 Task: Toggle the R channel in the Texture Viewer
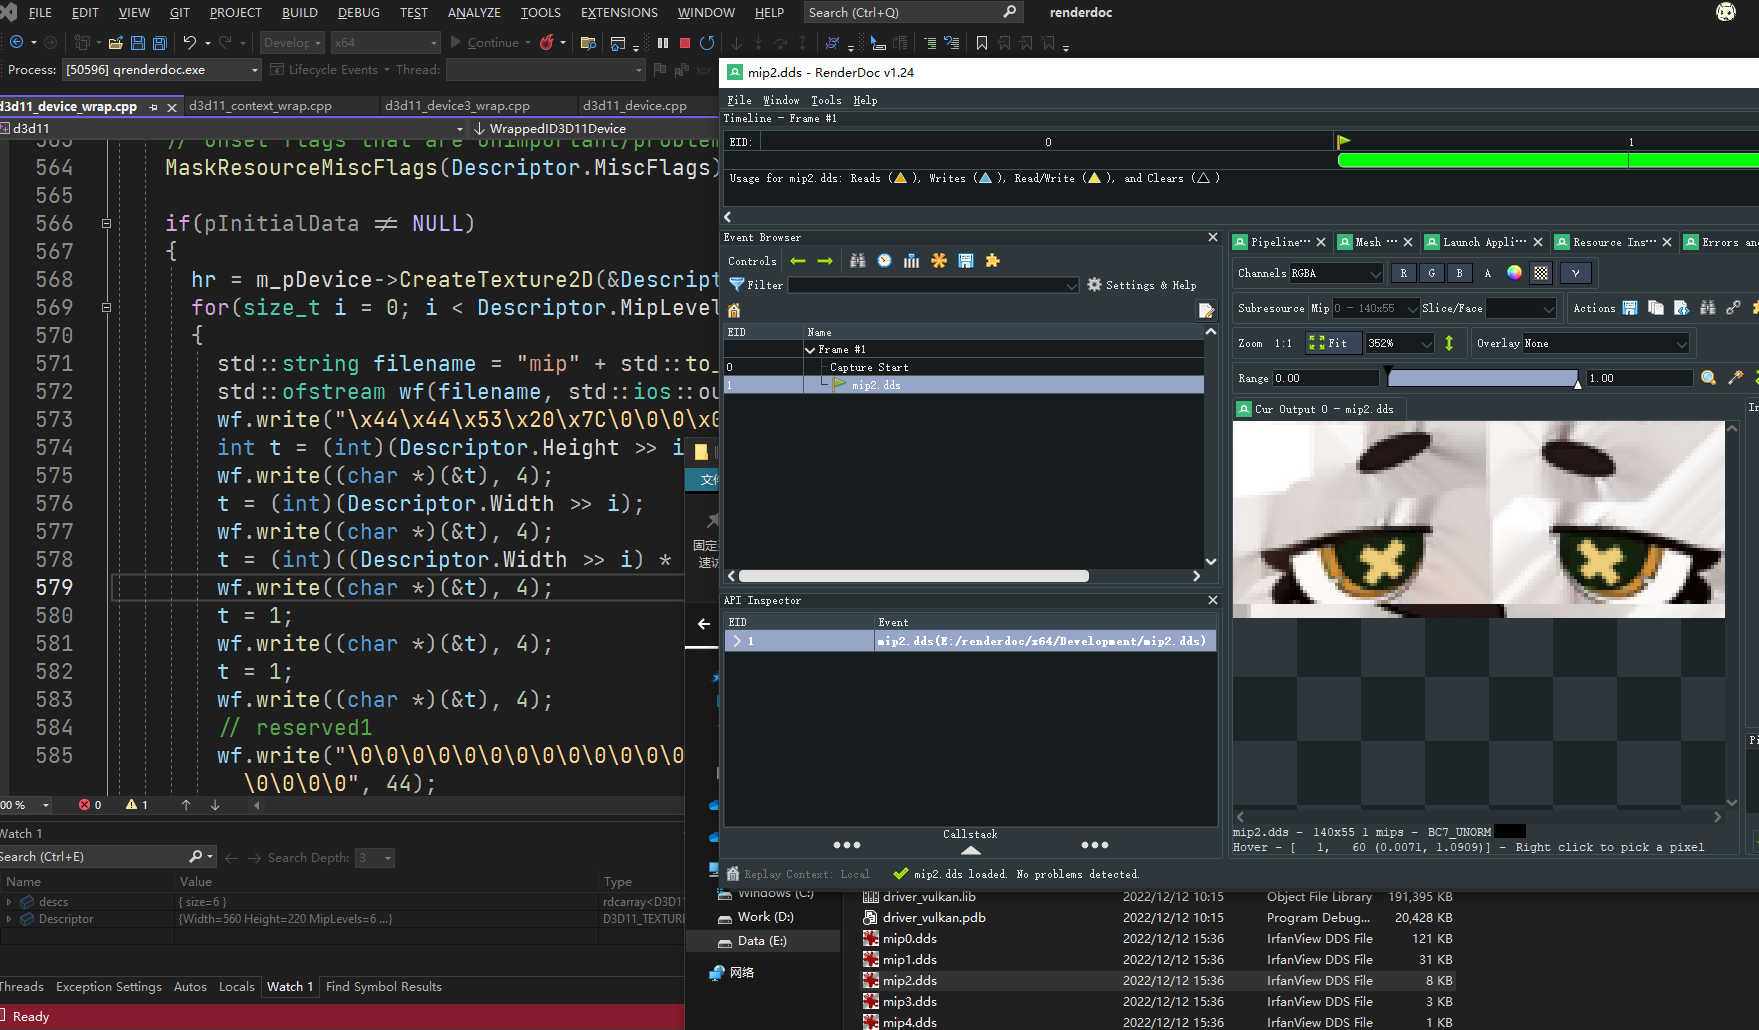(1404, 272)
